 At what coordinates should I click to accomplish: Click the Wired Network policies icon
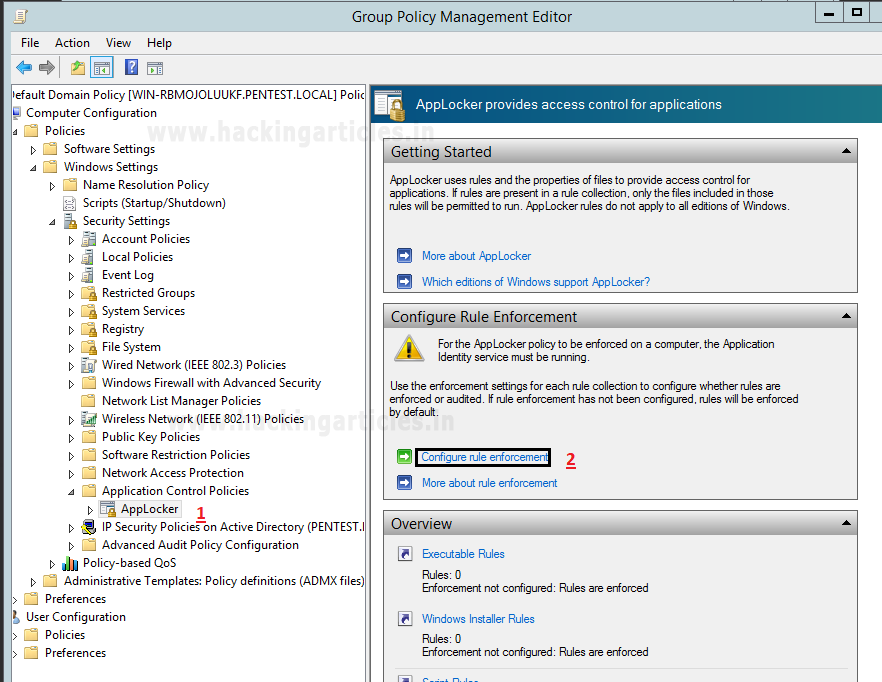point(88,365)
